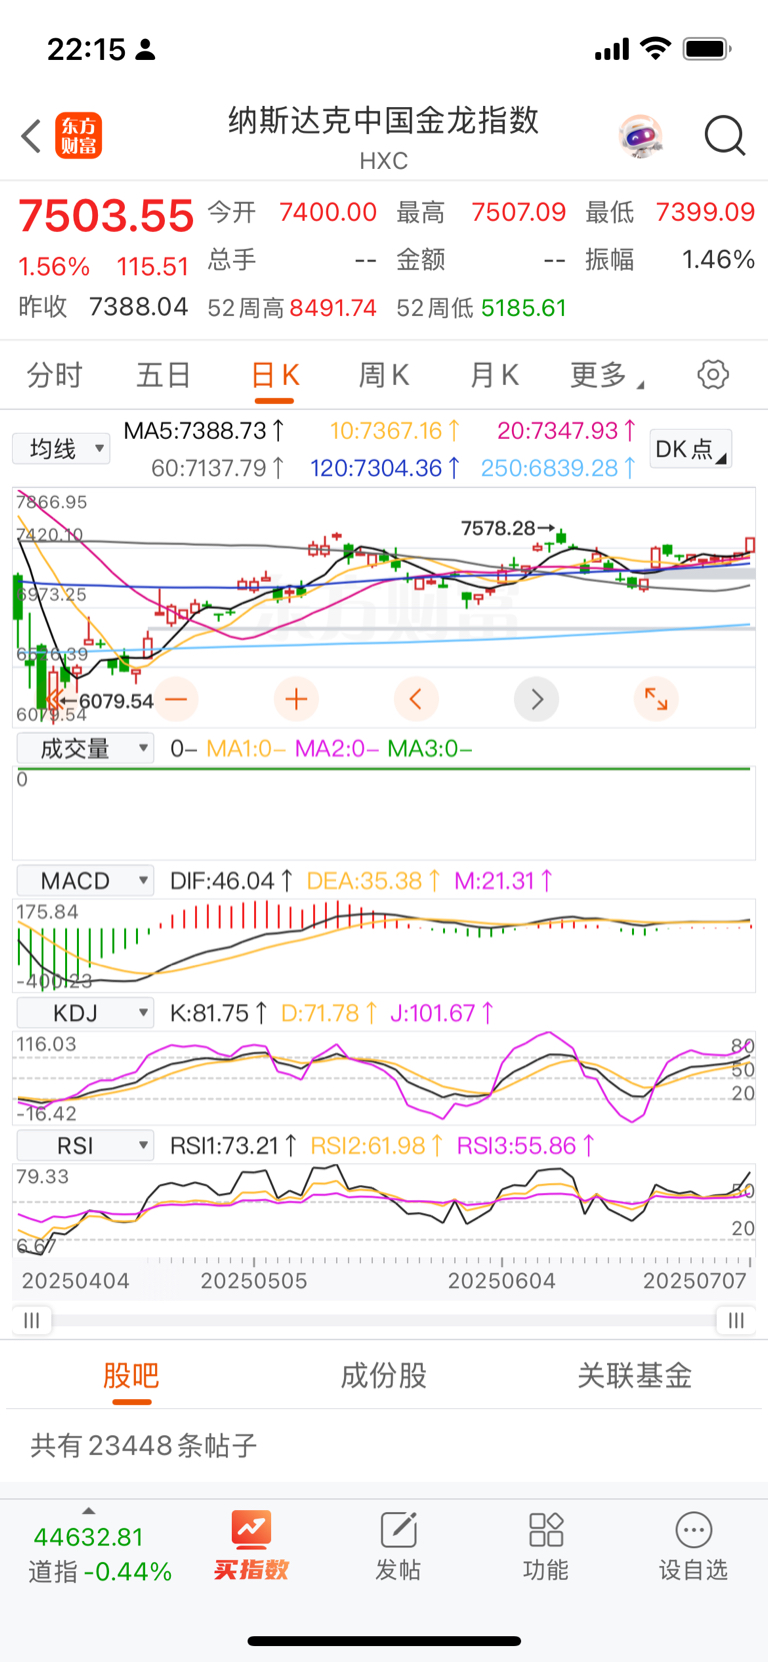Expand the Dow index ticker arrow

[88, 1510]
